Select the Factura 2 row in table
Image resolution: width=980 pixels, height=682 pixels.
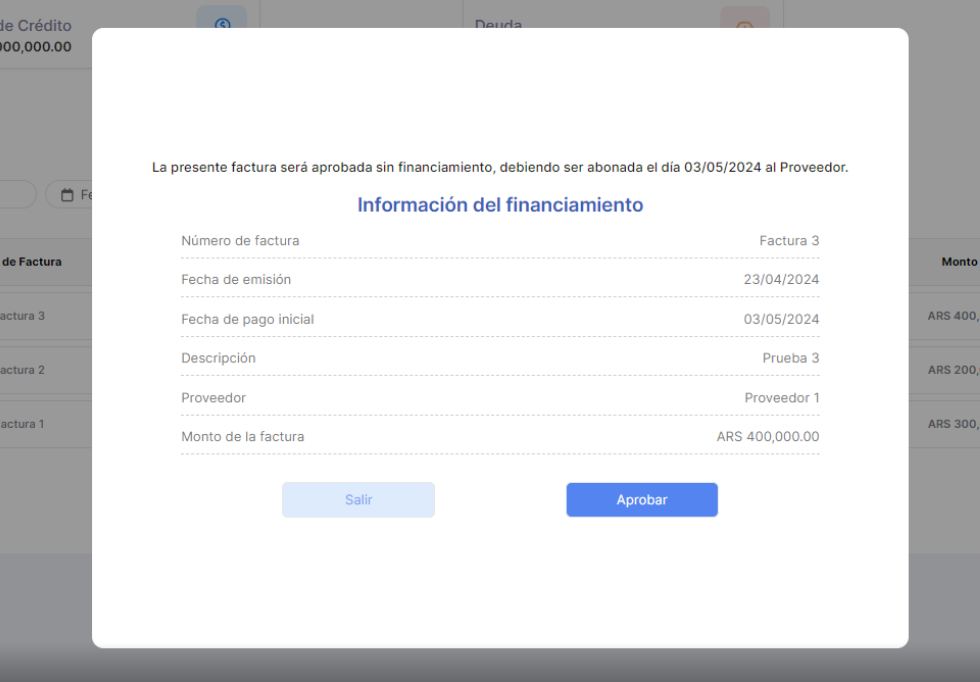(x=24, y=370)
